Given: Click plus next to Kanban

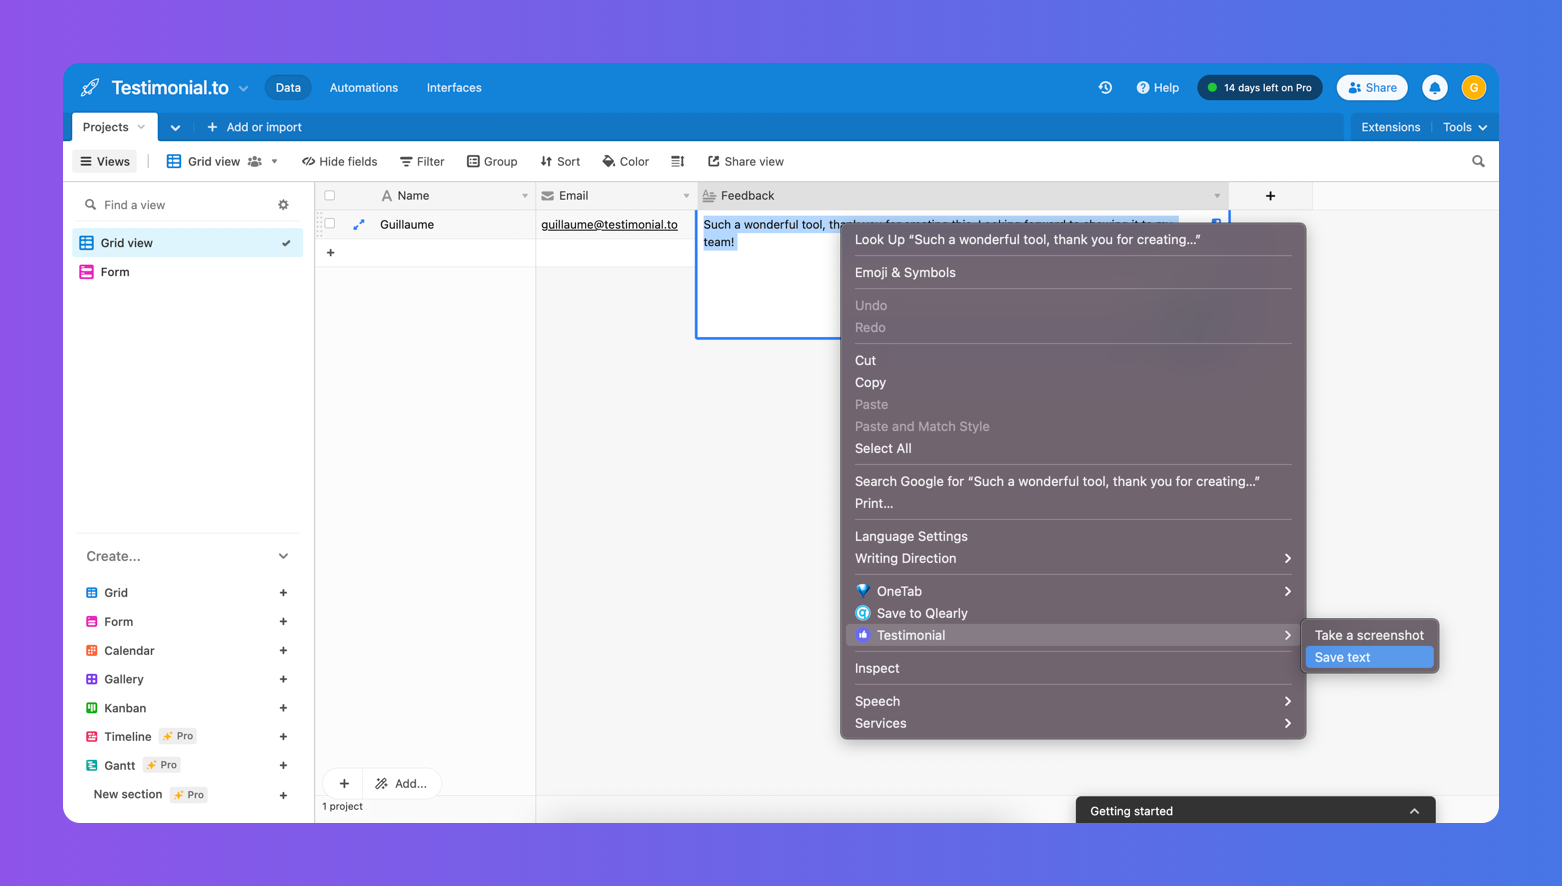Looking at the screenshot, I should coord(283,708).
